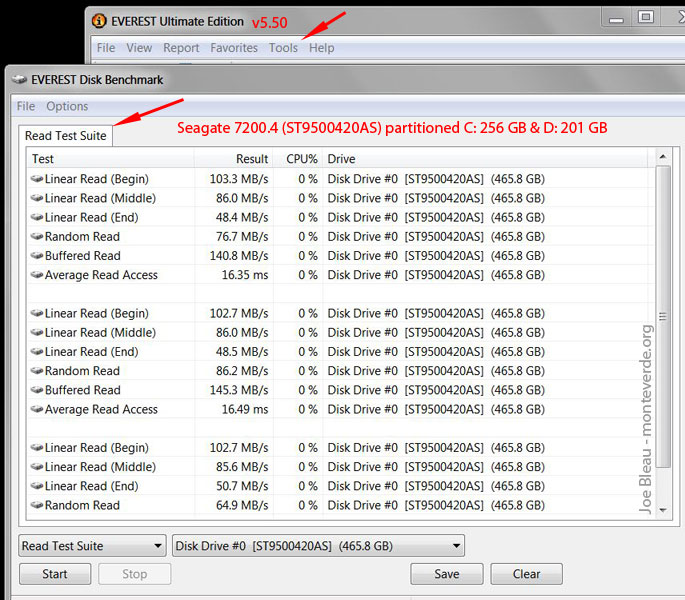Click the EVEREST Ultimate Edition title bar icon
This screenshot has width=685, height=600.
[99, 21]
